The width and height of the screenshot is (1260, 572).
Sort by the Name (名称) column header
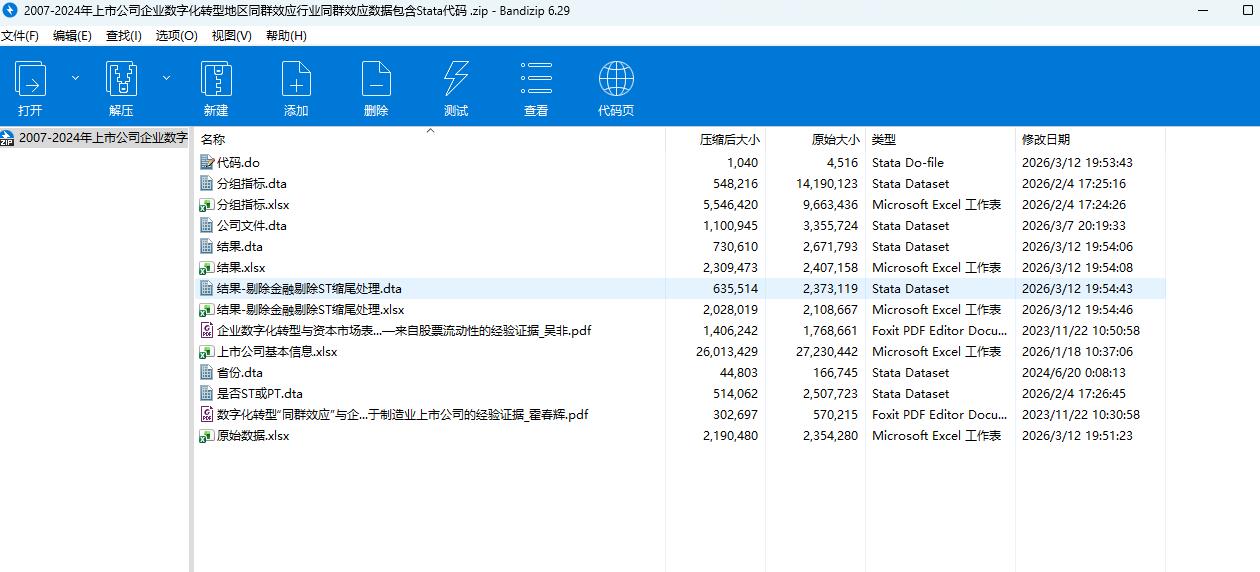tap(213, 140)
